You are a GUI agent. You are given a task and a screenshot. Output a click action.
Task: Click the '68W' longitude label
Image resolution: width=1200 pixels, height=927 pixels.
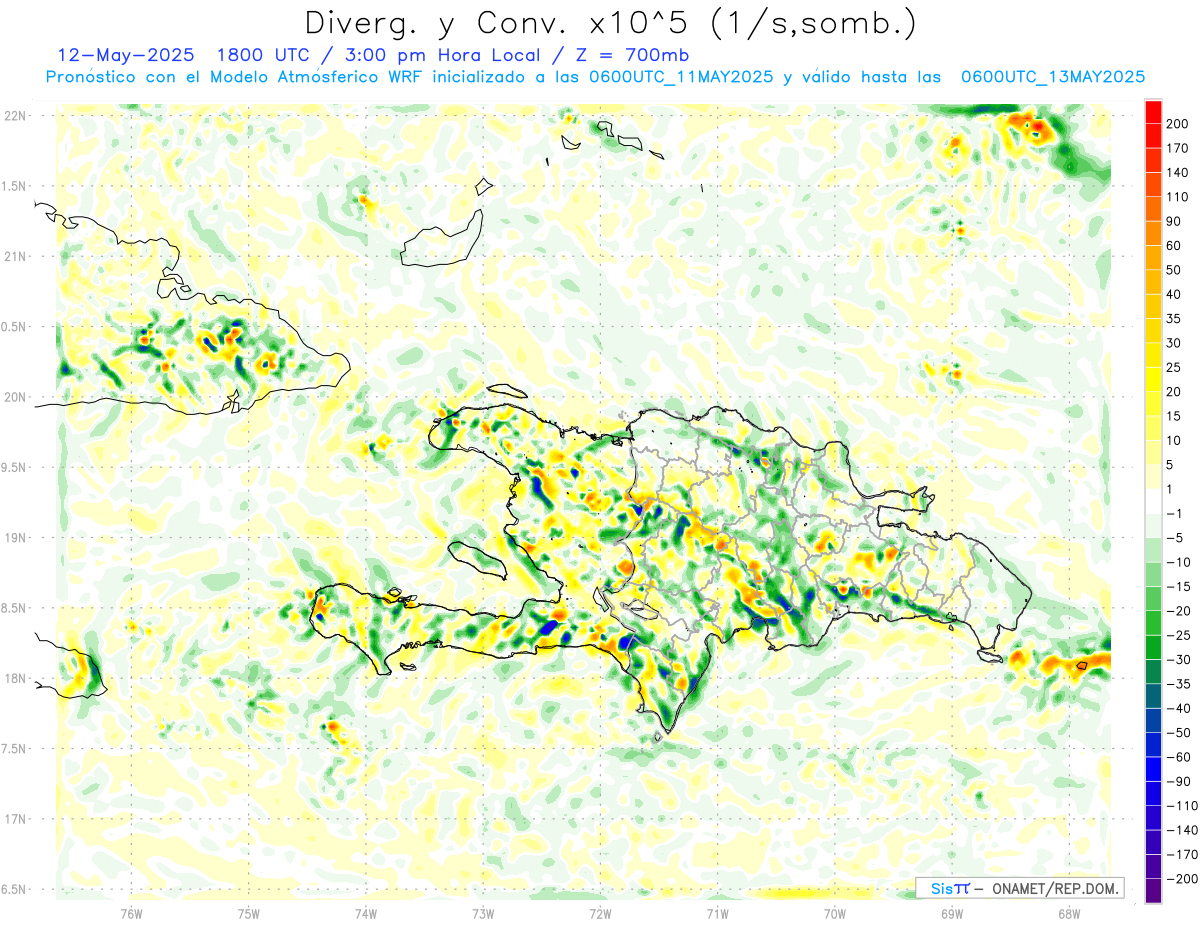1069,913
